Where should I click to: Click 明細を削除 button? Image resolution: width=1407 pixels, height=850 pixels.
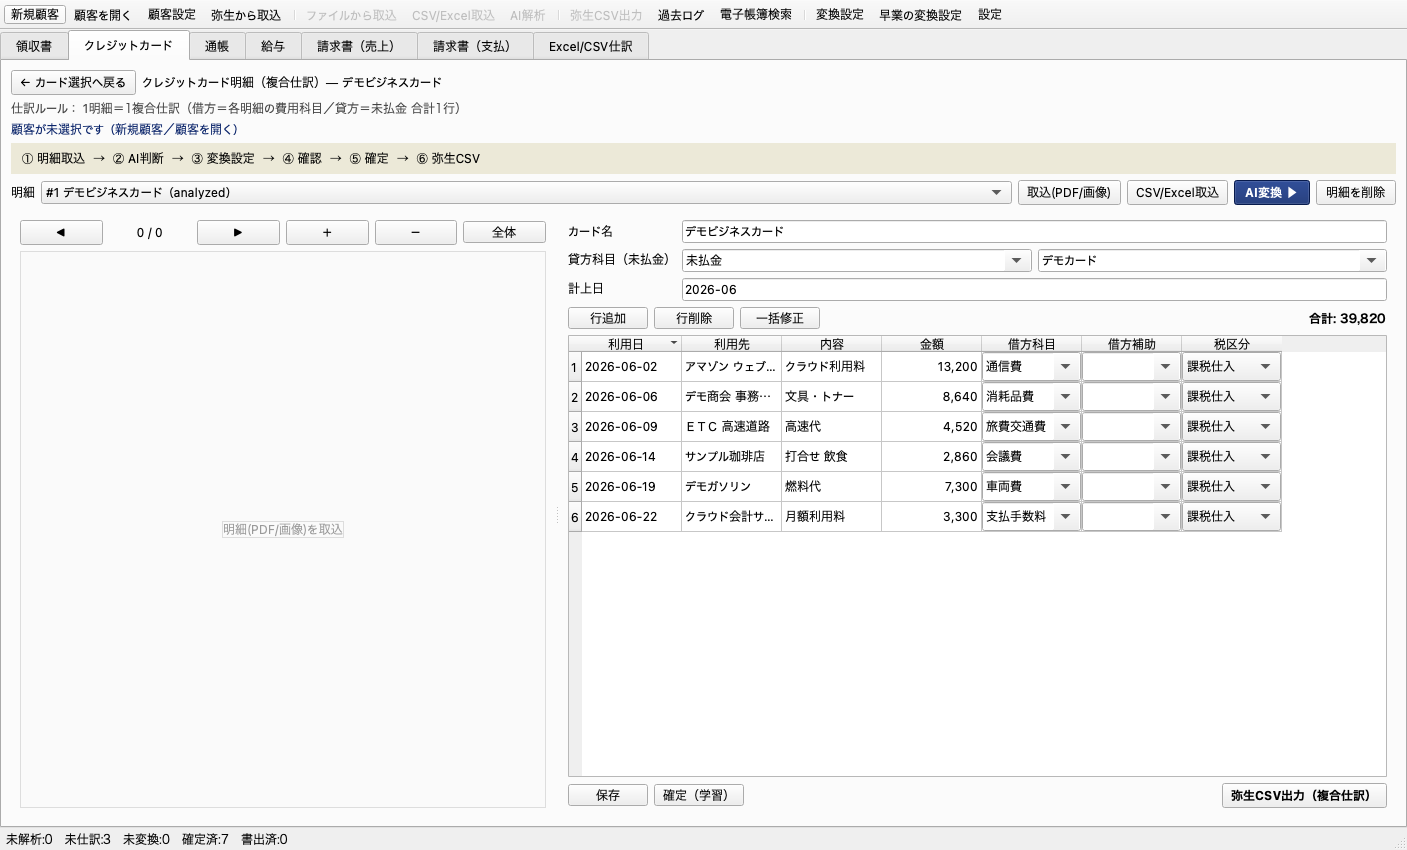coord(1355,192)
